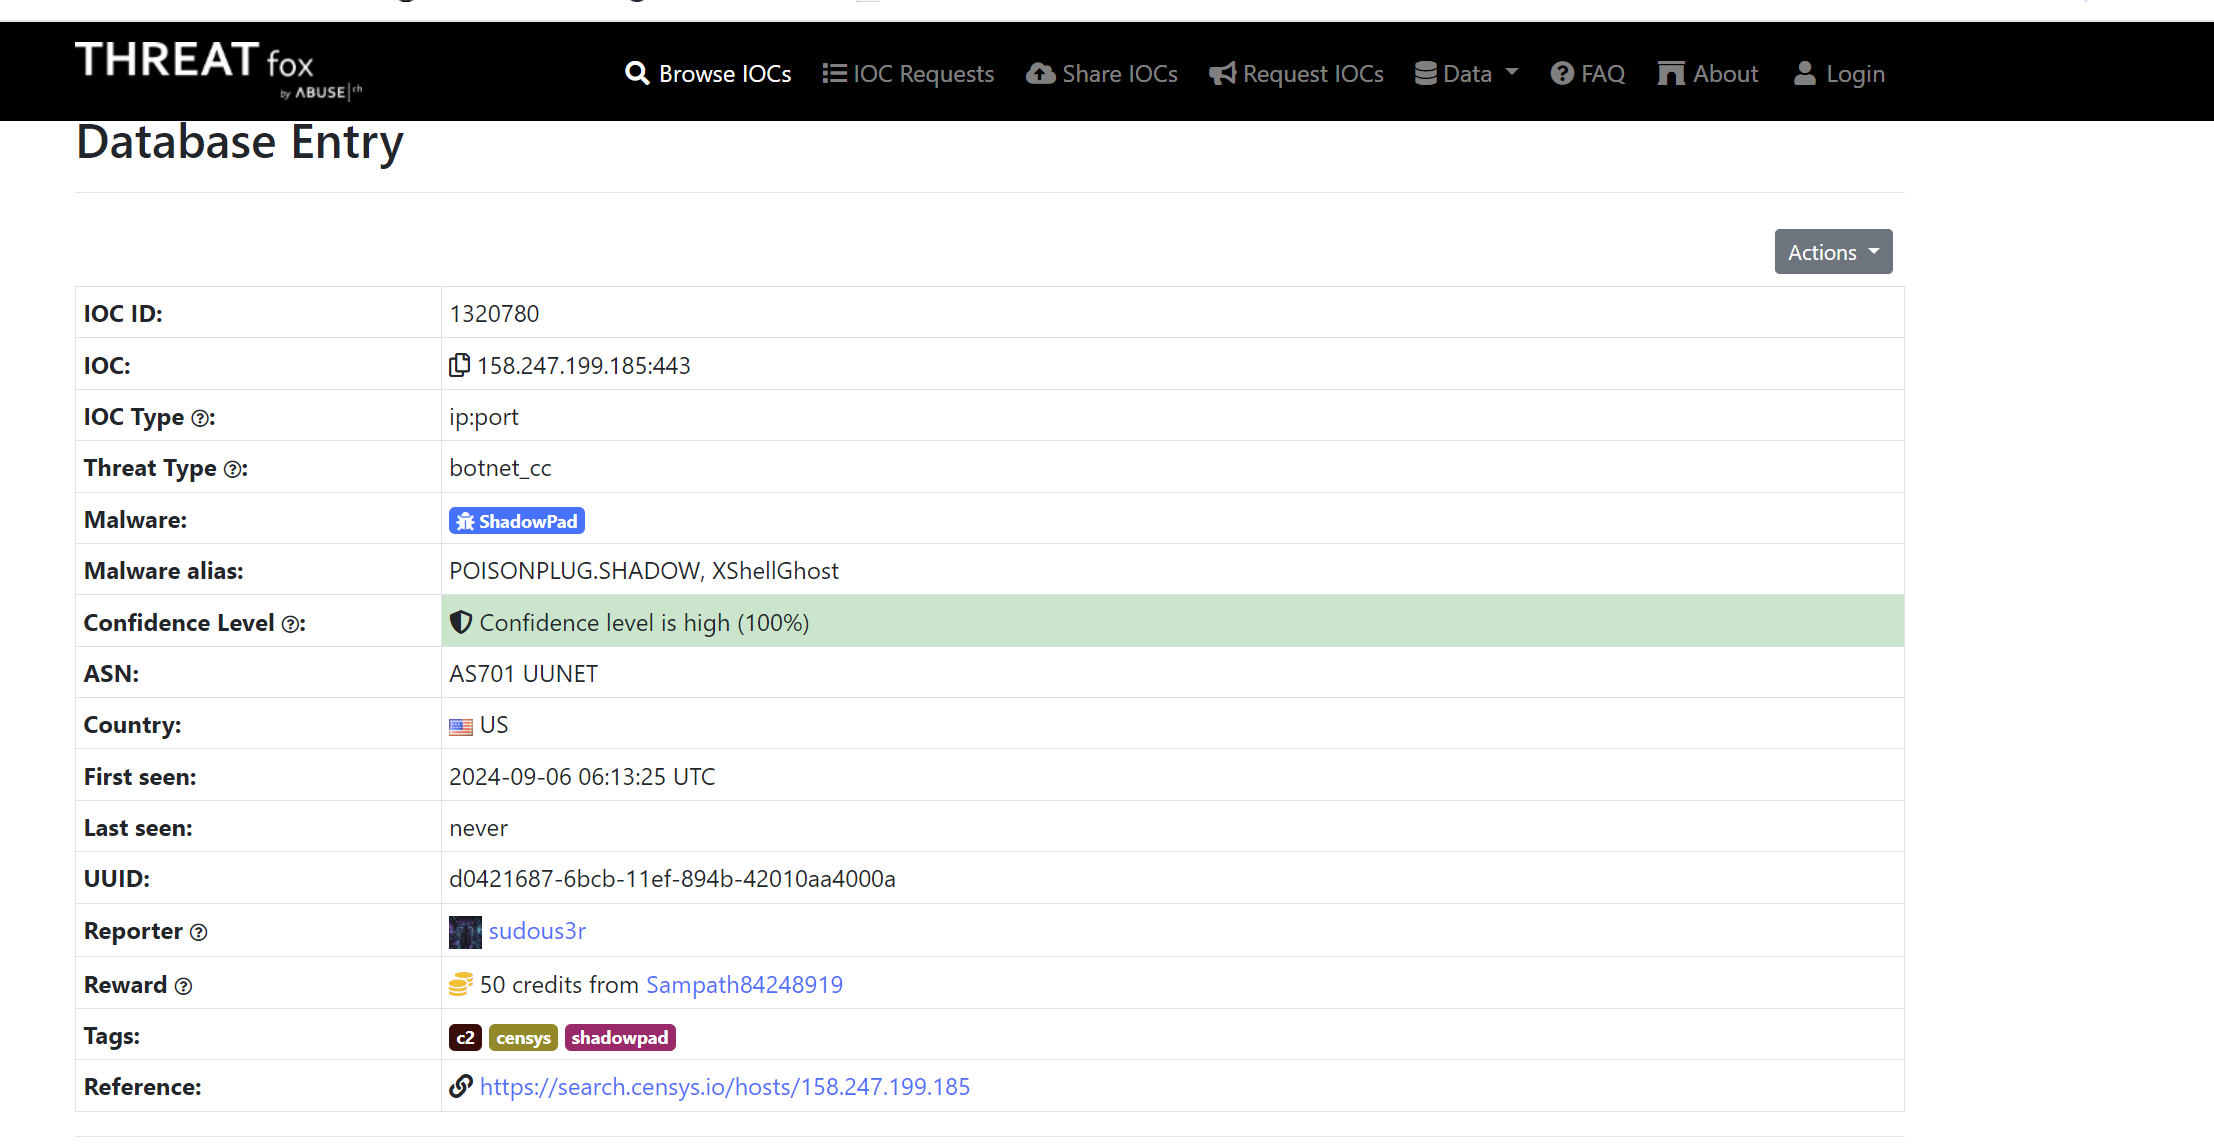The image size is (2214, 1146).
Task: Click the Login link in the navbar
Action: [x=1840, y=74]
